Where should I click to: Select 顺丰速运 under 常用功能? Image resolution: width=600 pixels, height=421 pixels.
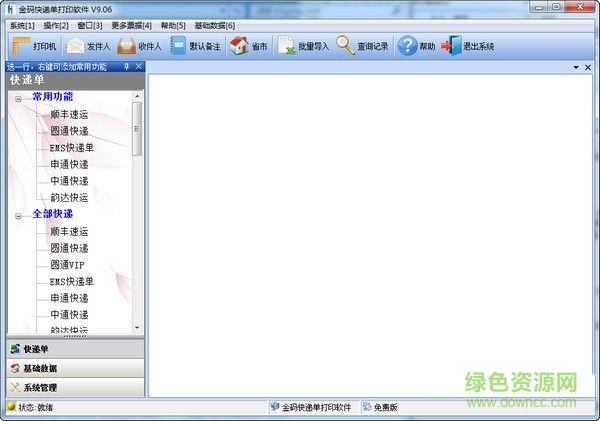coord(69,114)
